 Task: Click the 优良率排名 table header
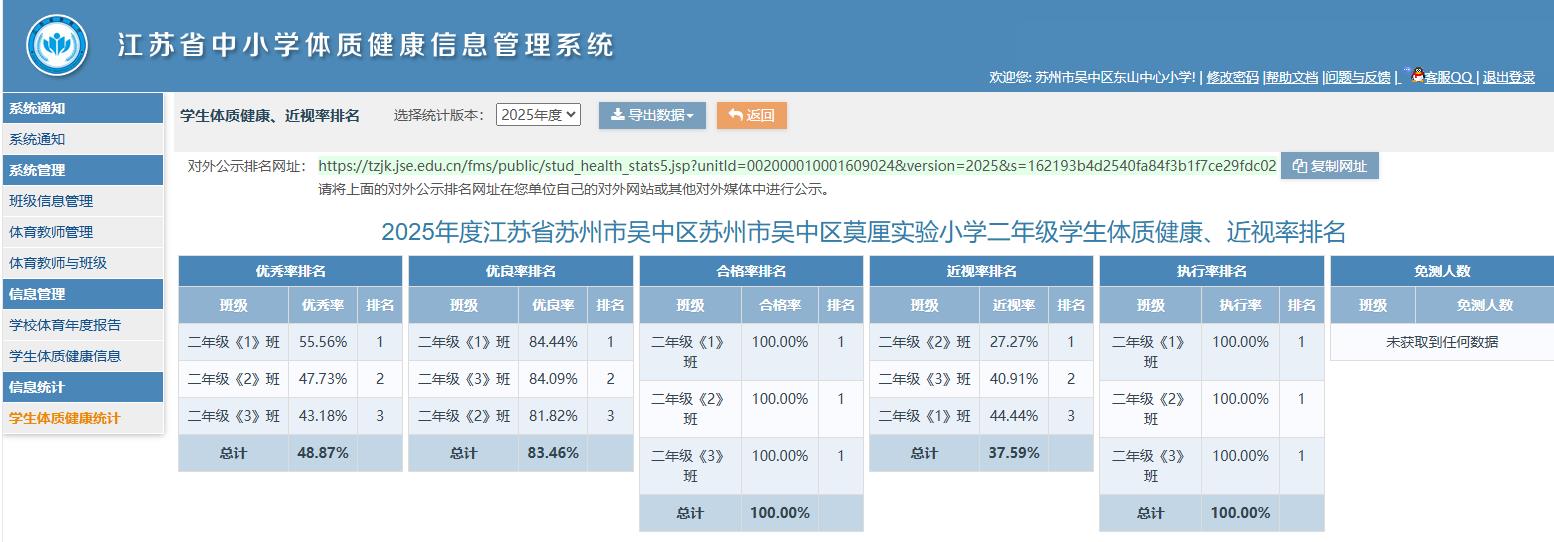pos(521,271)
